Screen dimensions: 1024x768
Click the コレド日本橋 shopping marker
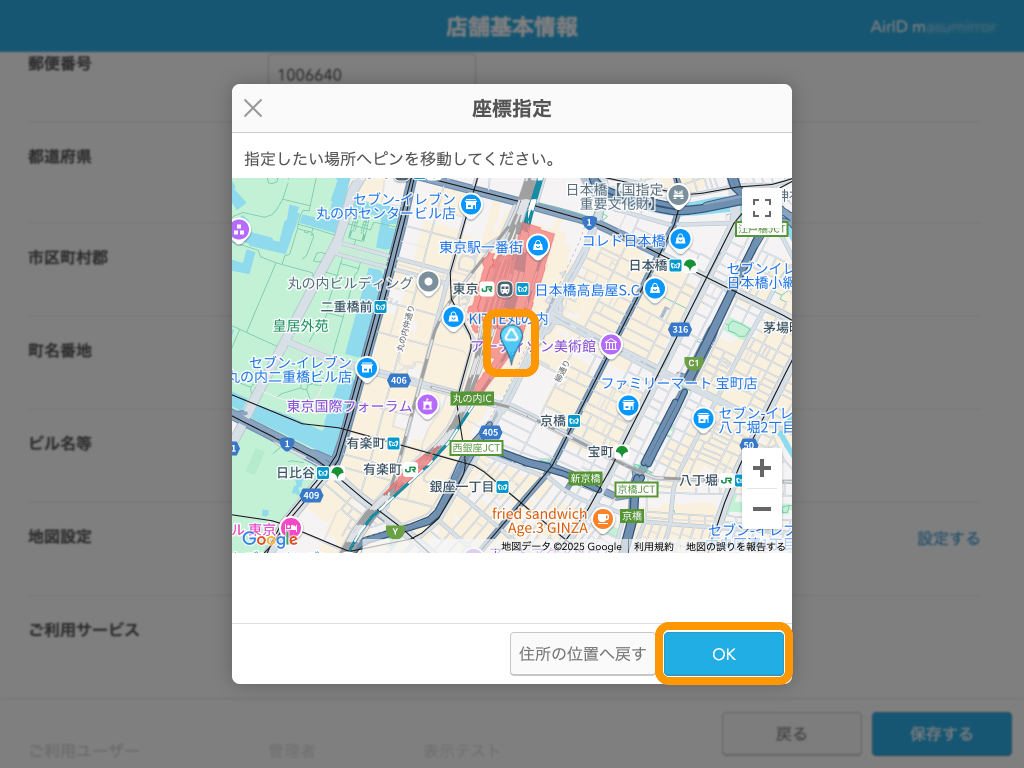coord(680,239)
